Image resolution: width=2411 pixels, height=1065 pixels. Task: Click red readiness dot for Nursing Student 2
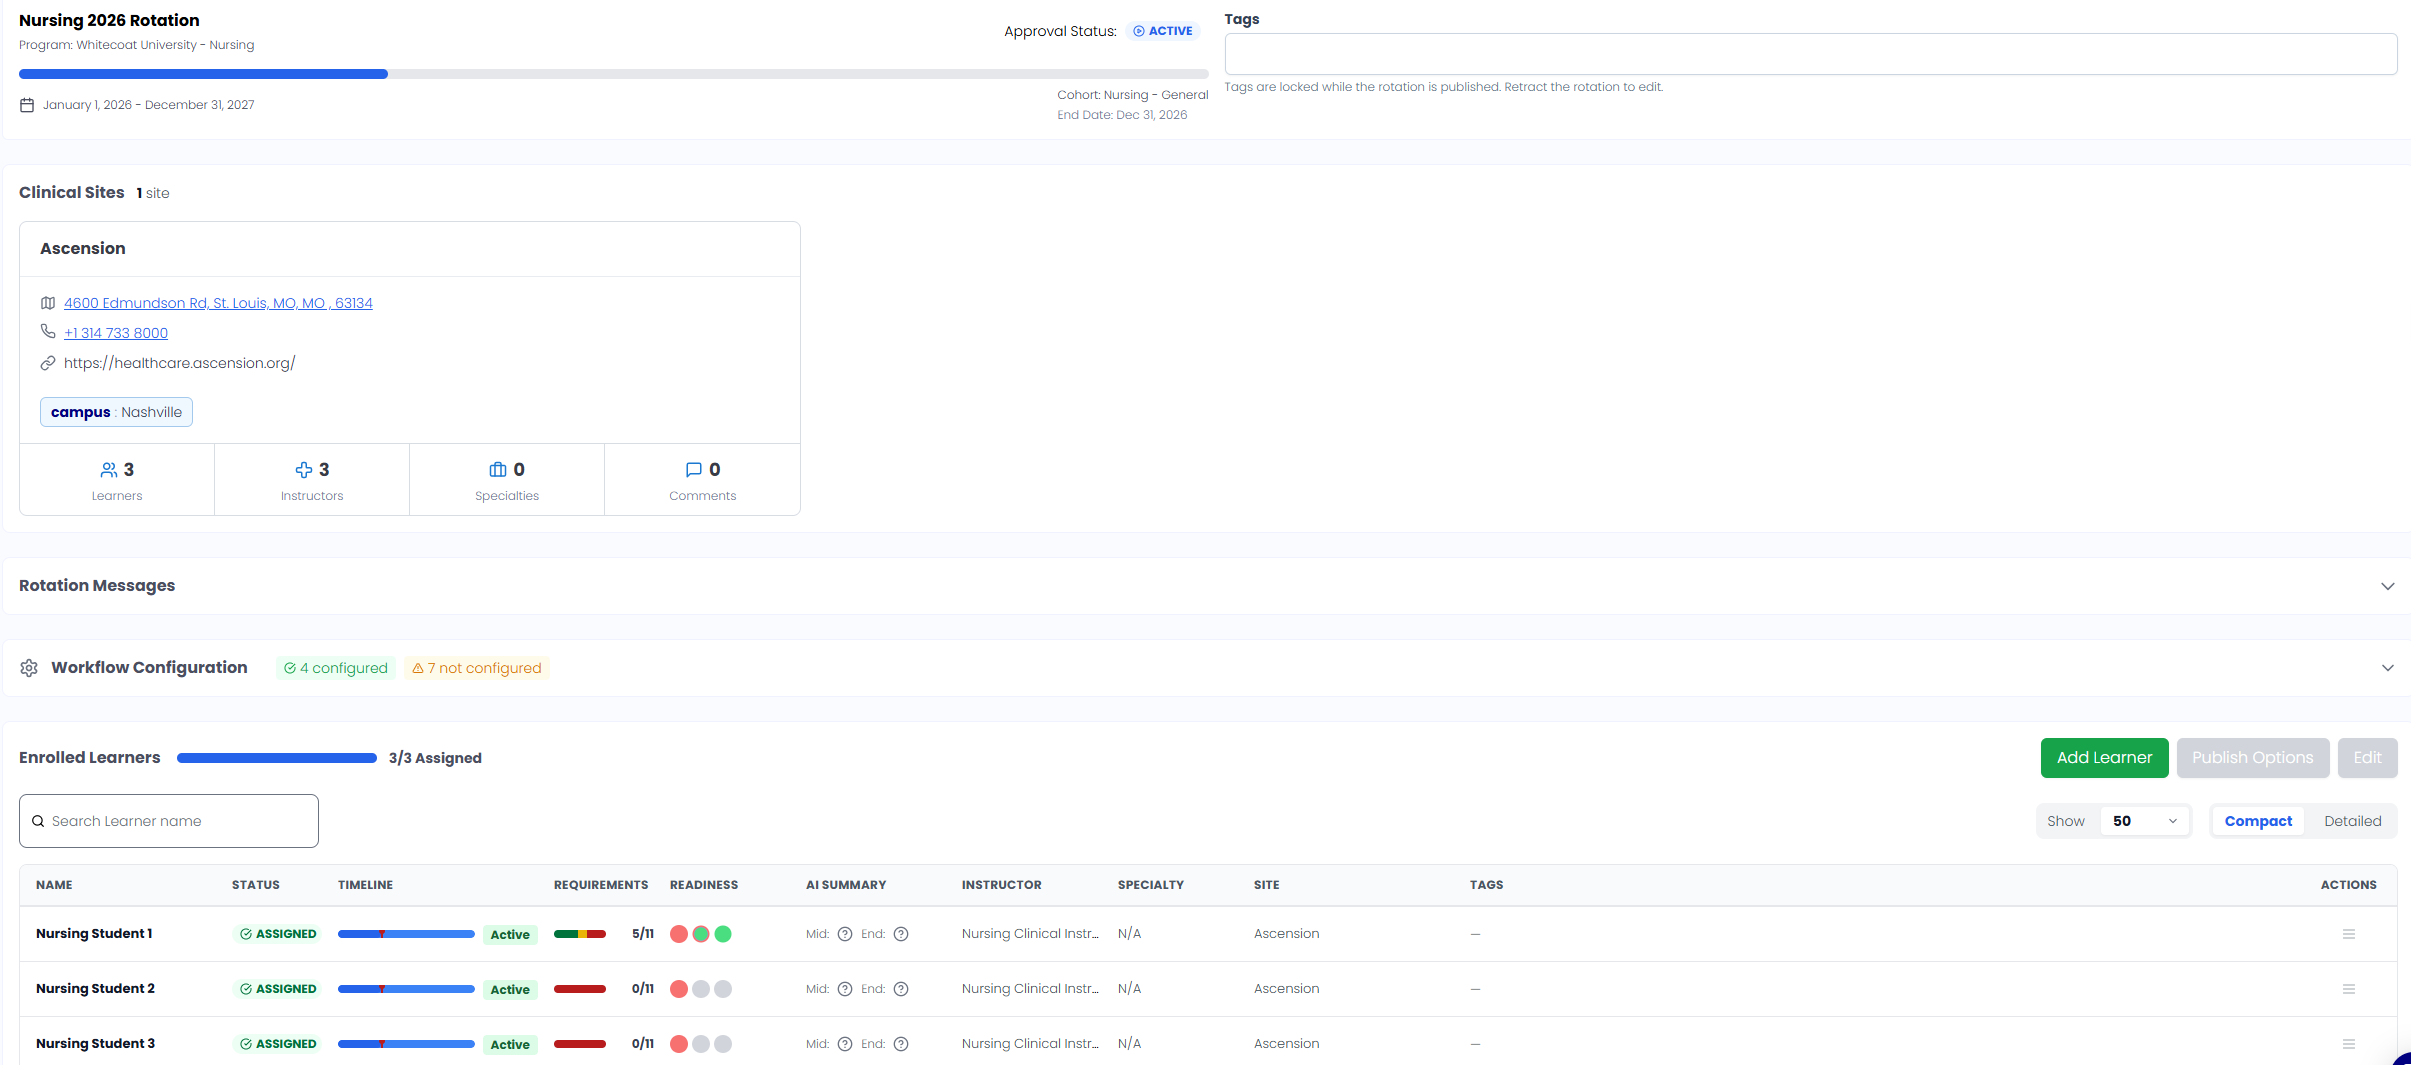679,989
